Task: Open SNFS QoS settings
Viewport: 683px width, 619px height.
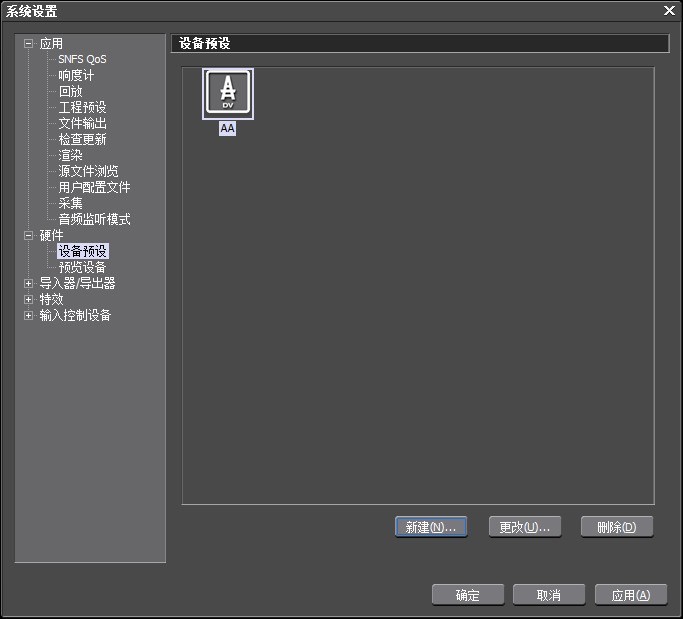Action: point(82,59)
